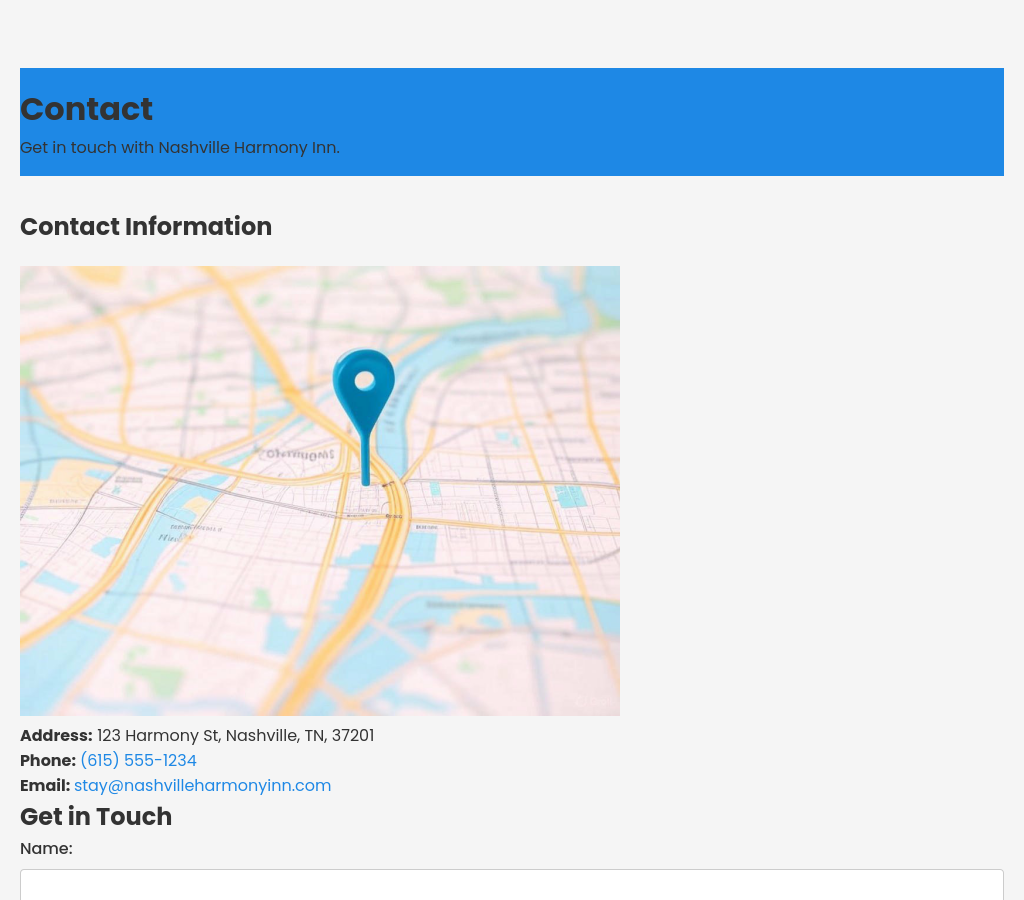Click the bold "Address:" label
The image size is (1024, 900).
[x=56, y=736]
